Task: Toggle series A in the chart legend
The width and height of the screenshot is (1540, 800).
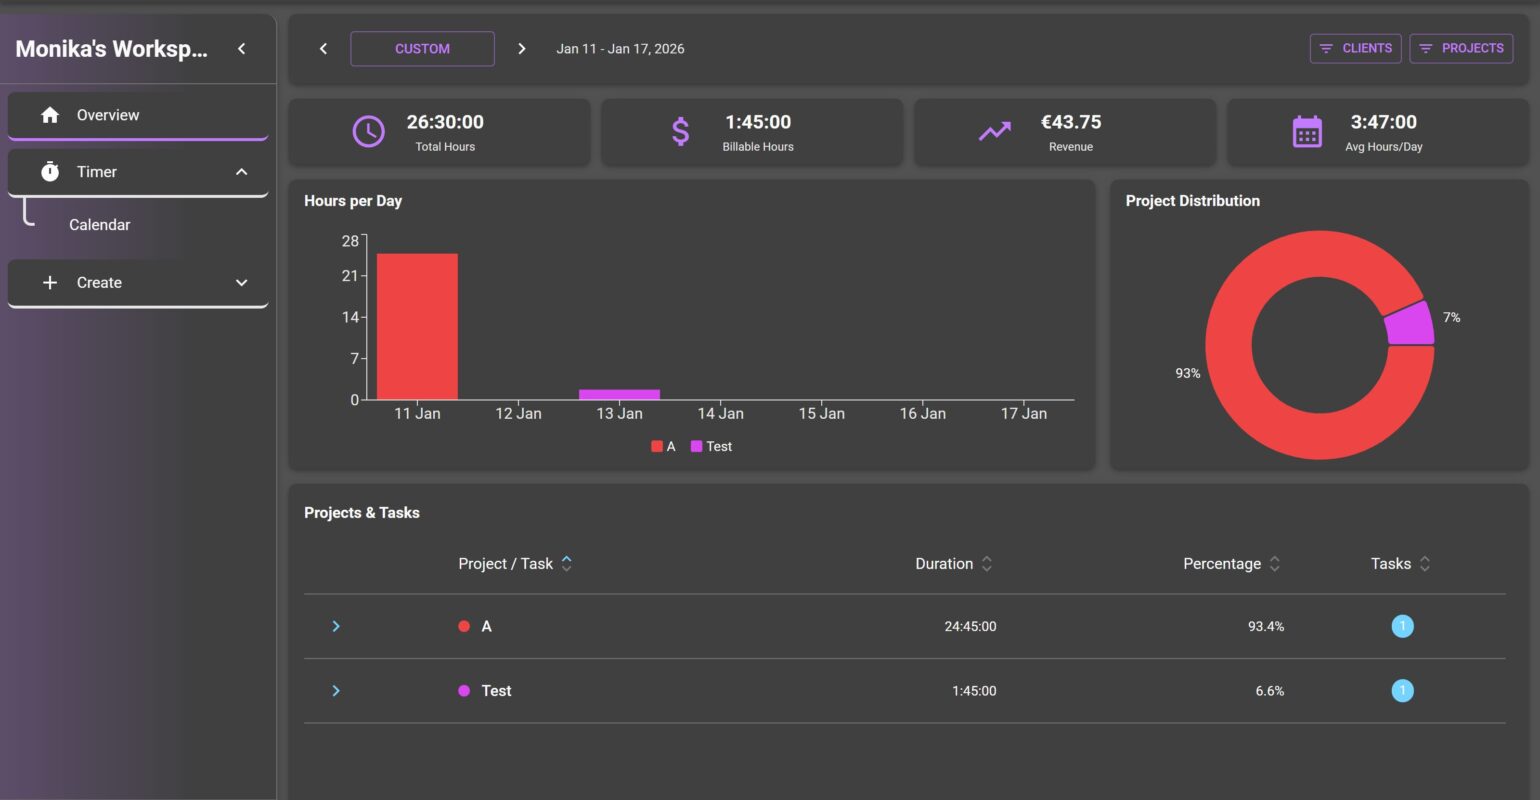Action: click(x=664, y=447)
